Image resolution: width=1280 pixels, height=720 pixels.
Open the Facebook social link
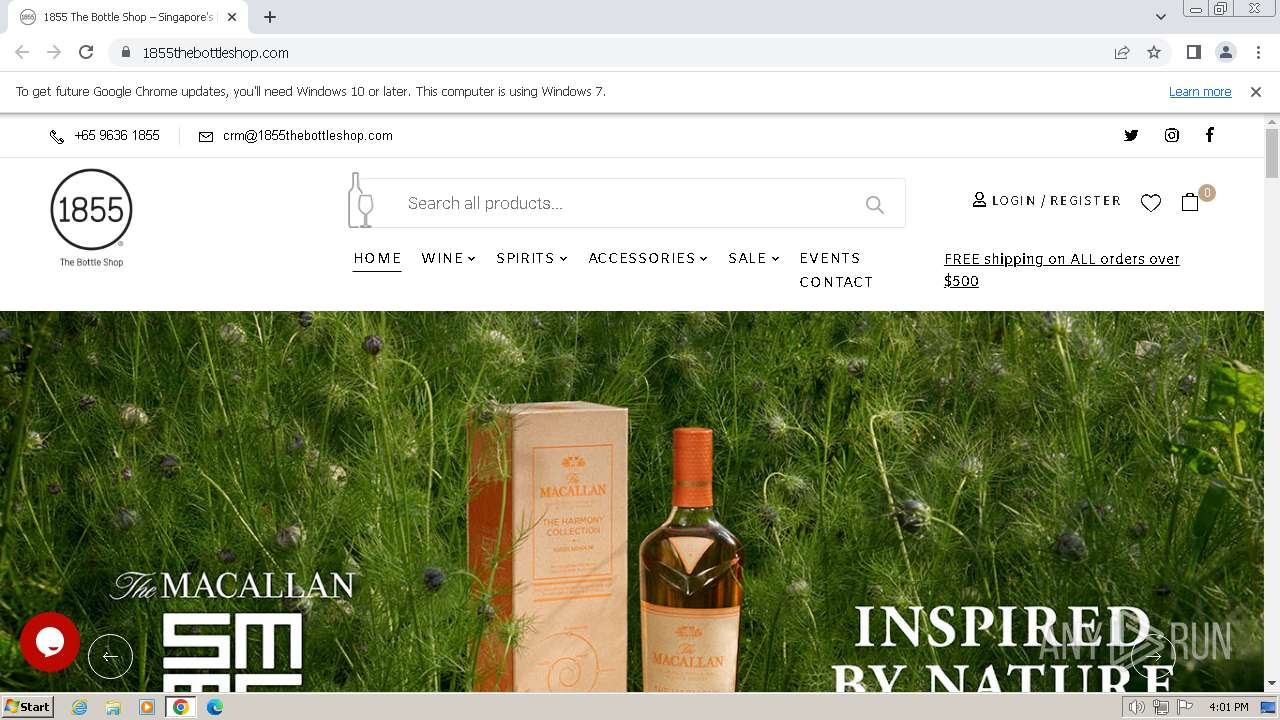(x=1209, y=135)
